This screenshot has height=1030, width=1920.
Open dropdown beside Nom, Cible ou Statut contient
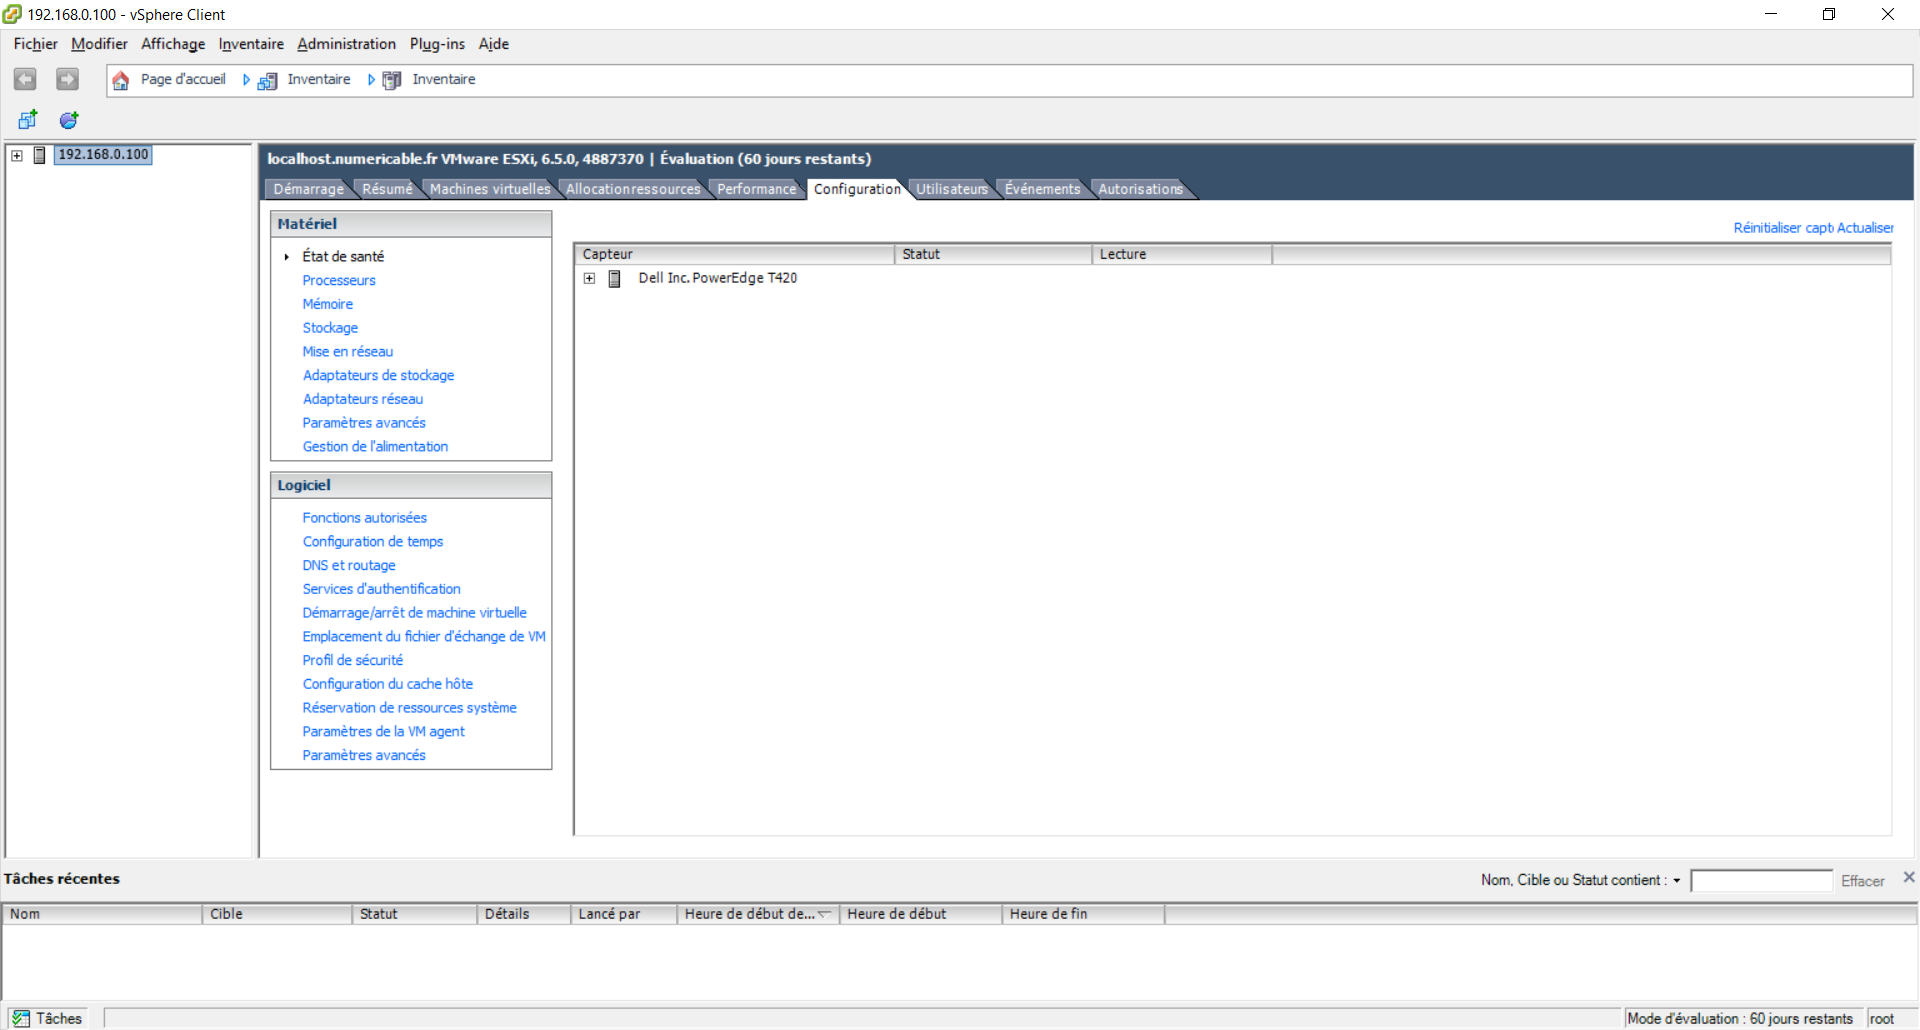coord(1677,881)
